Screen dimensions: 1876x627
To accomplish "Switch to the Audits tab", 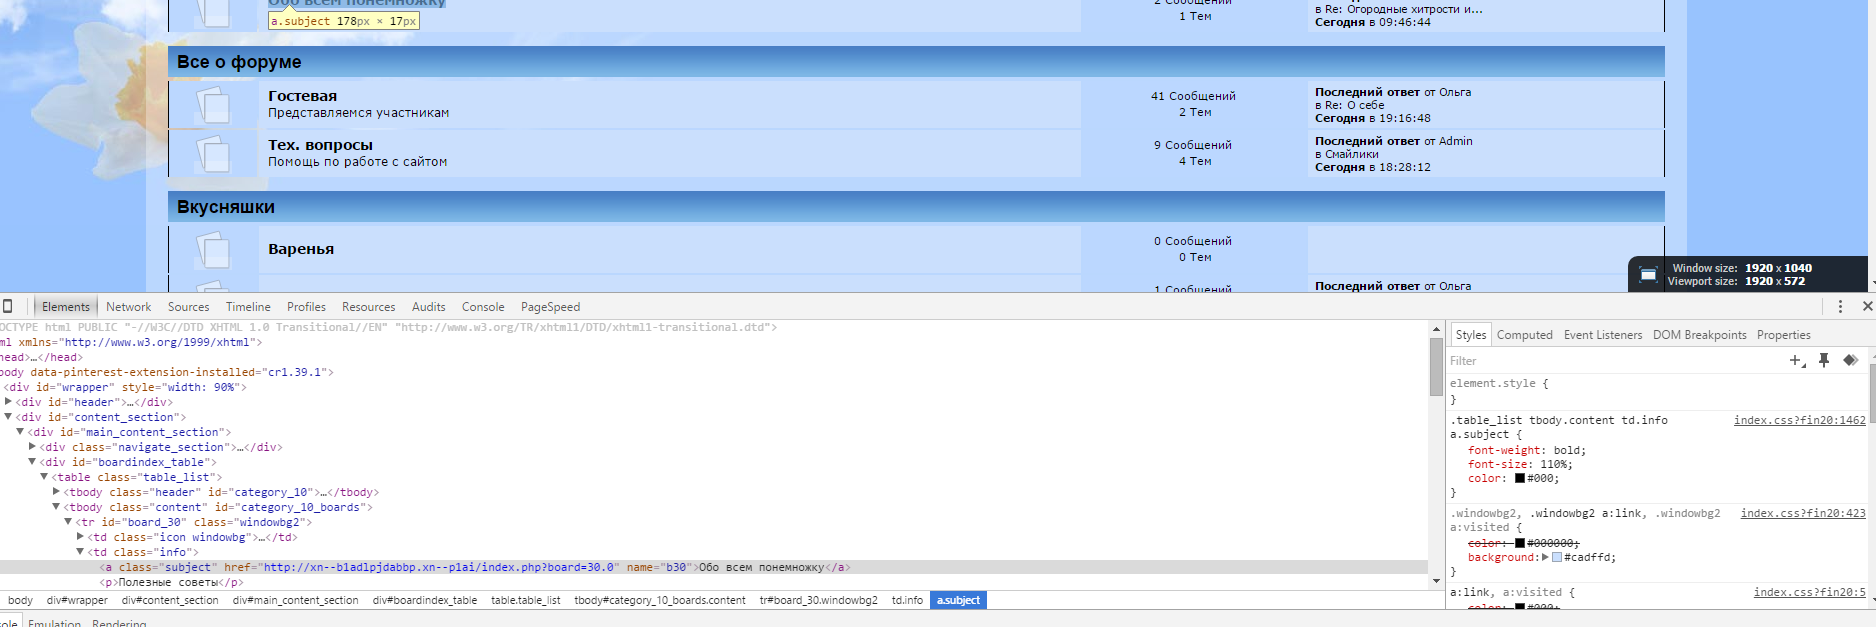I will point(429,307).
